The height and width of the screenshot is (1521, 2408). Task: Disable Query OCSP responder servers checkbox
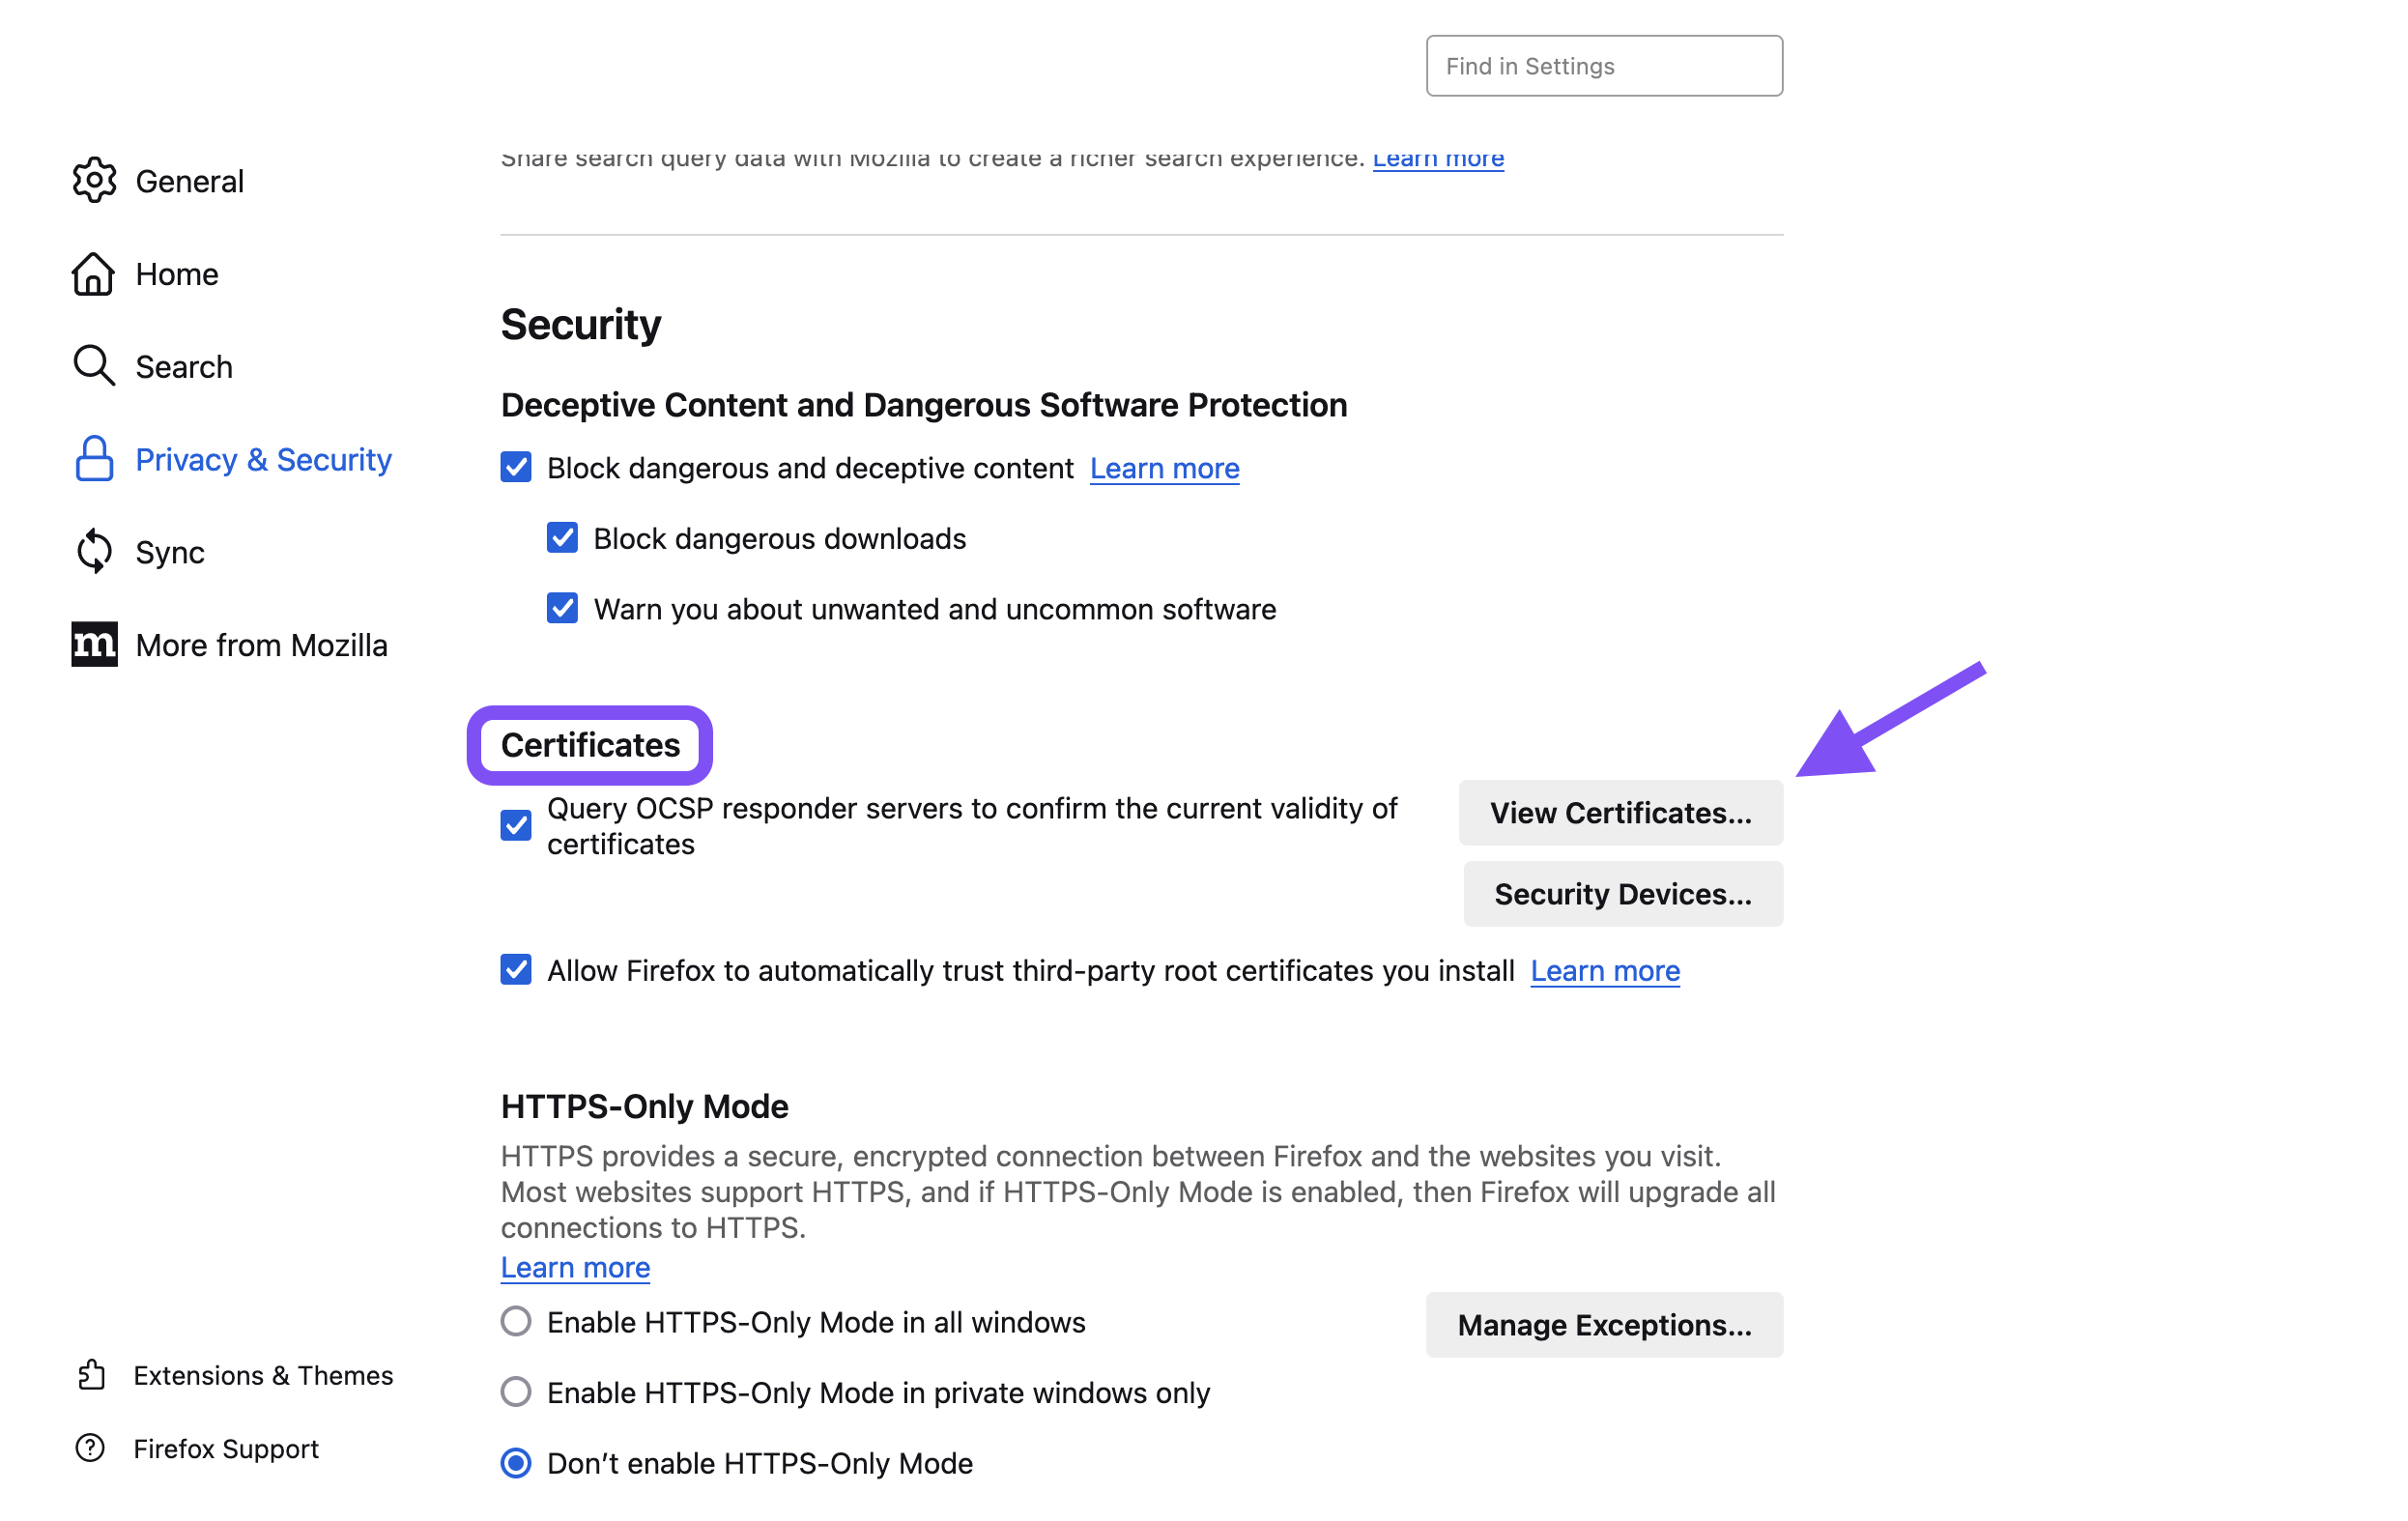point(516,825)
